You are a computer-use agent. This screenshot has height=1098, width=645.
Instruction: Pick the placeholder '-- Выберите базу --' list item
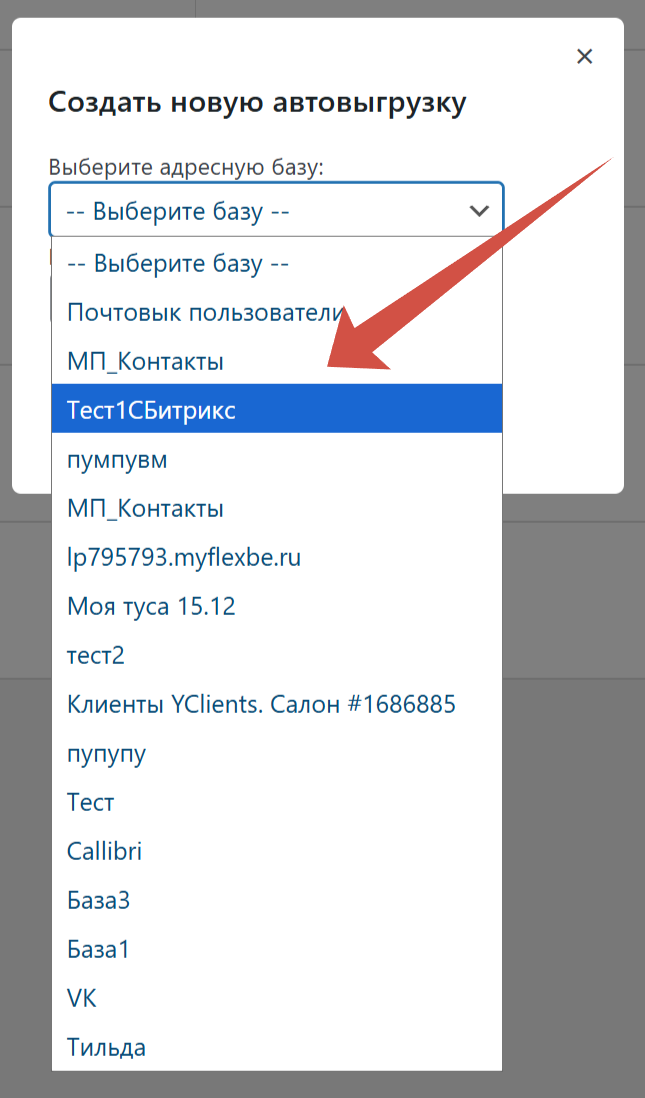click(x=178, y=263)
